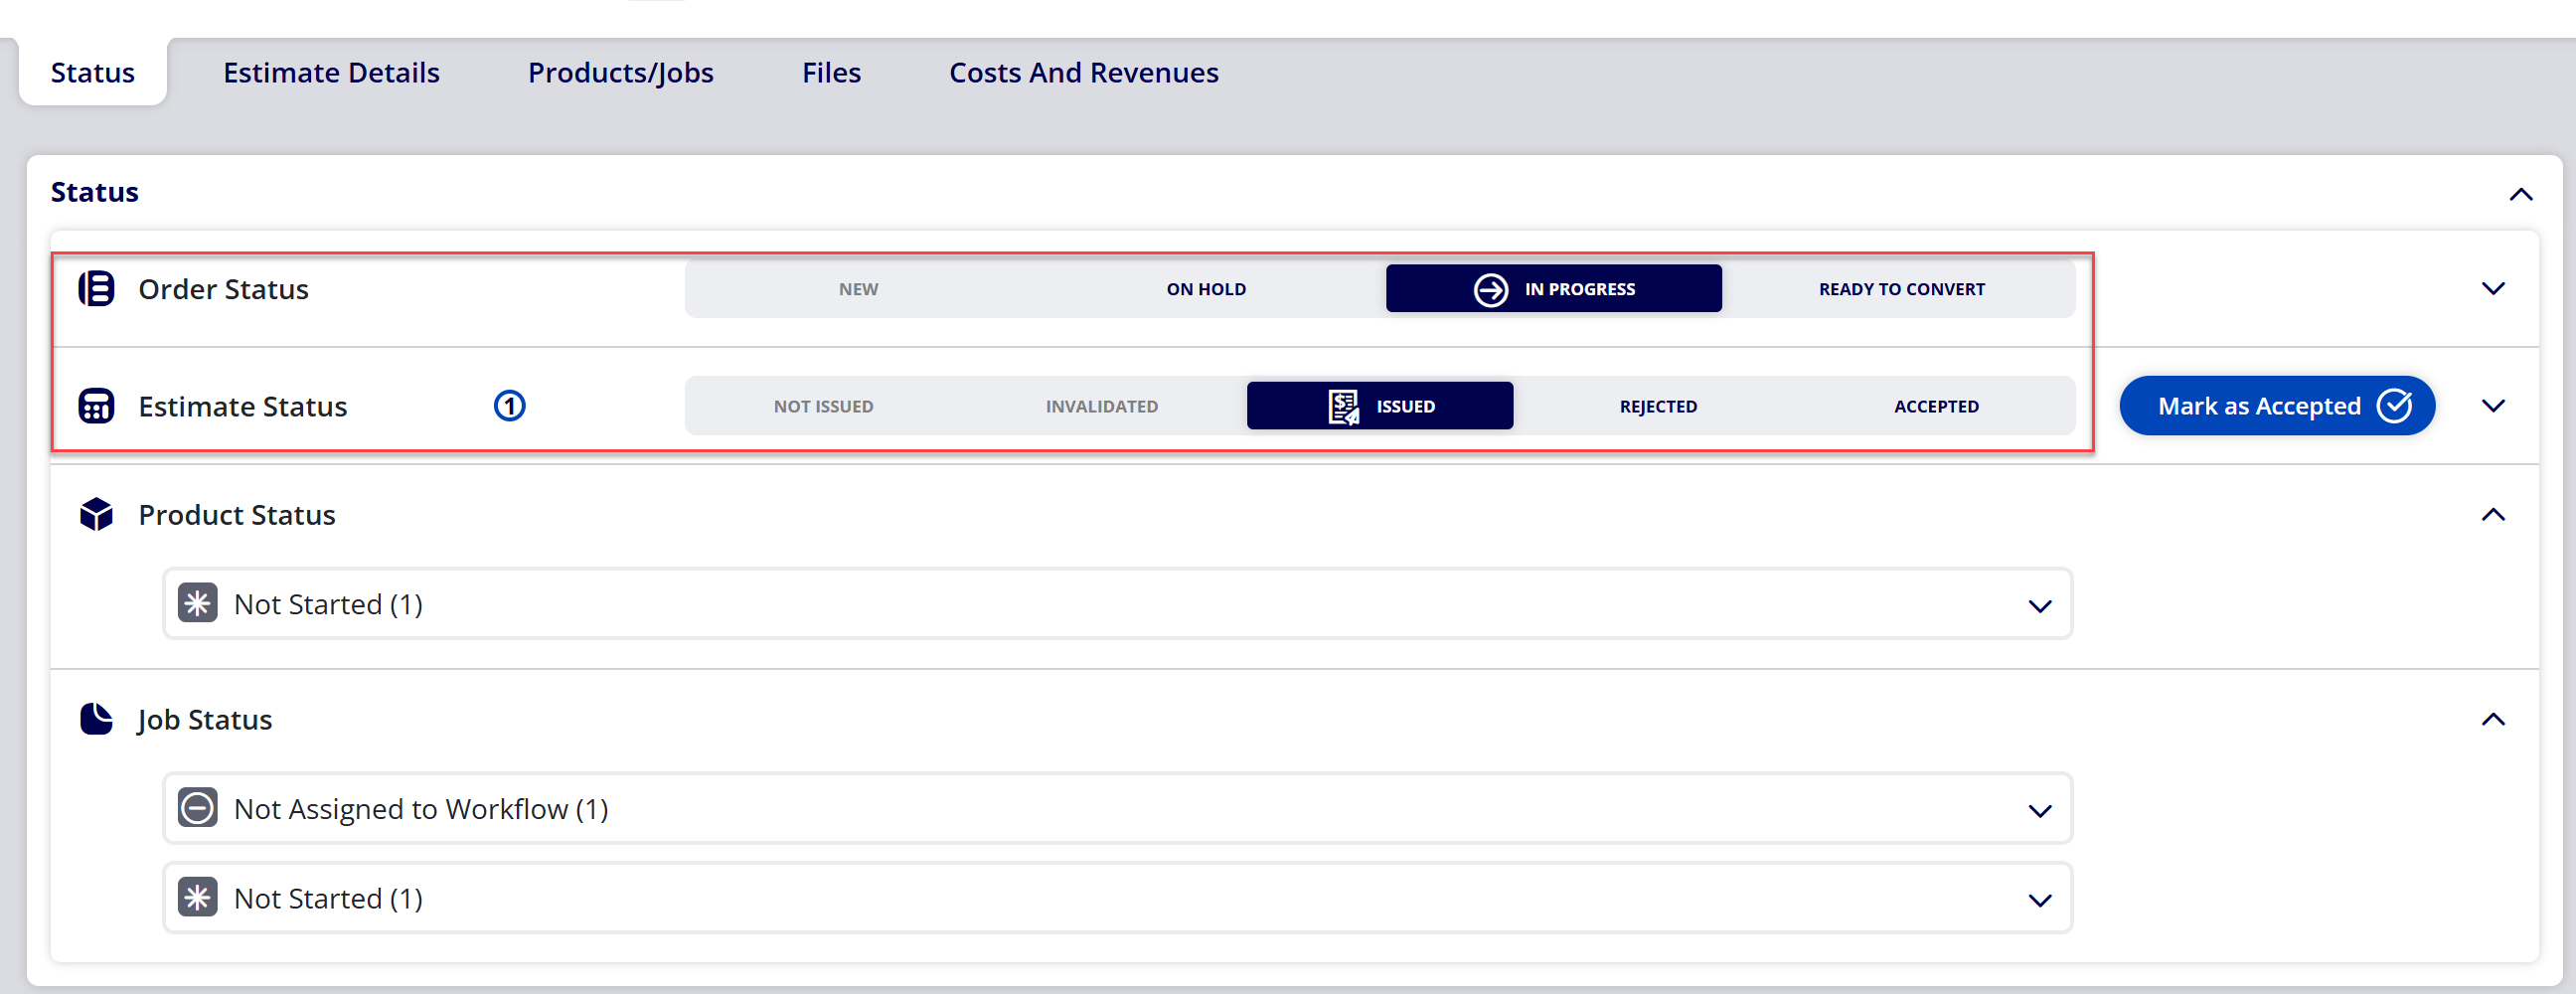Click the asterisk icon in Job Status Not Started row
The width and height of the screenshot is (2576, 994).
198,898
